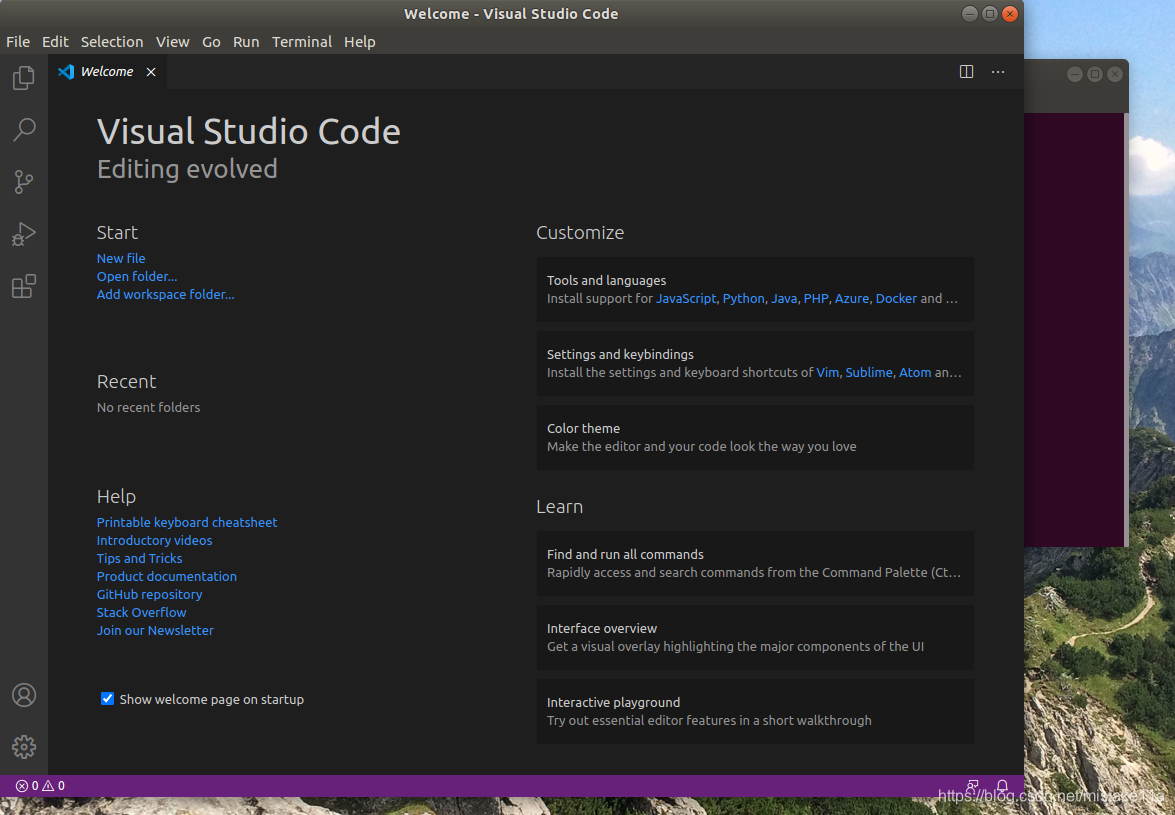Screen dimensions: 1175x815
Task: Open the Go menu
Action: click(x=211, y=42)
